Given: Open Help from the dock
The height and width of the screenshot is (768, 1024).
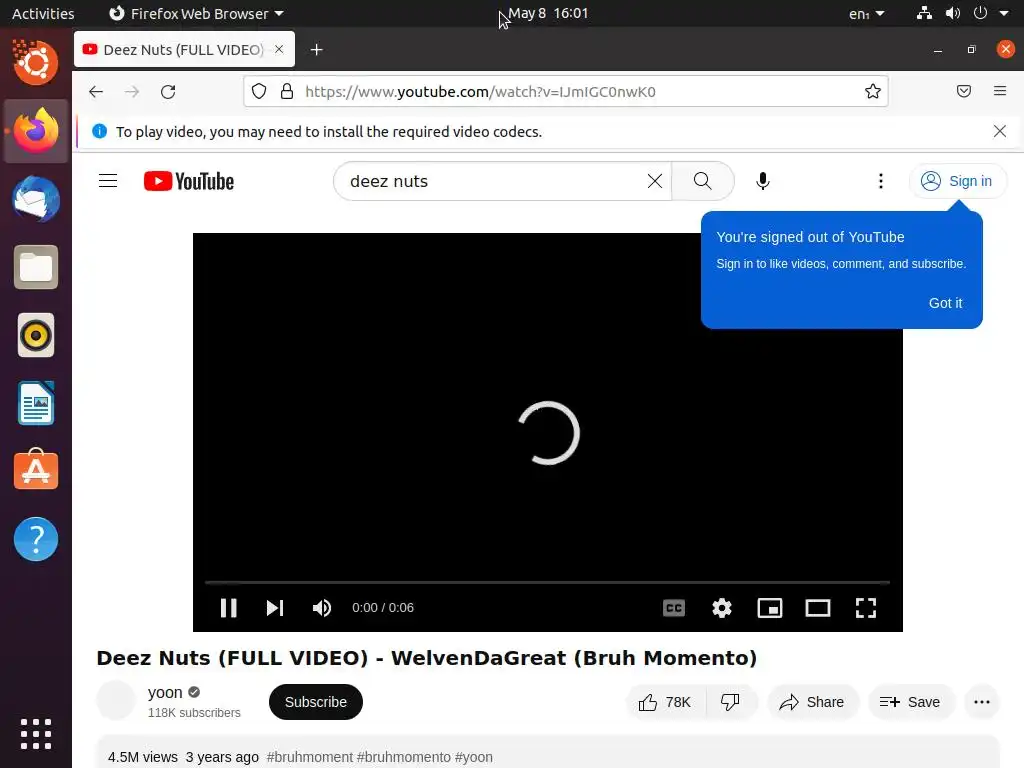Looking at the screenshot, I should click(36, 539).
